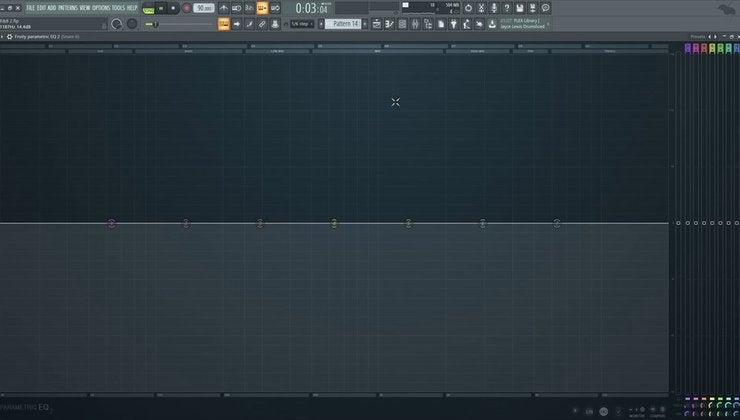Click the CPU and memory meter panel

coord(430,8)
